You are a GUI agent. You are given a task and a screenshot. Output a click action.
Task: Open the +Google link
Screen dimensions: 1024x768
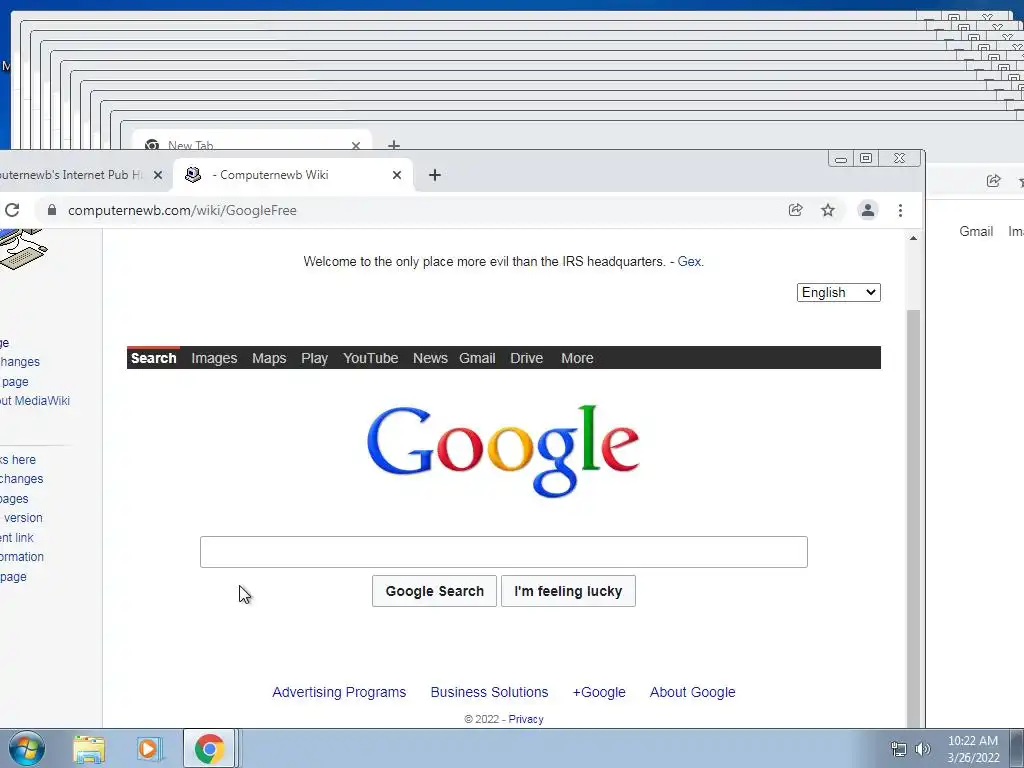click(x=599, y=692)
